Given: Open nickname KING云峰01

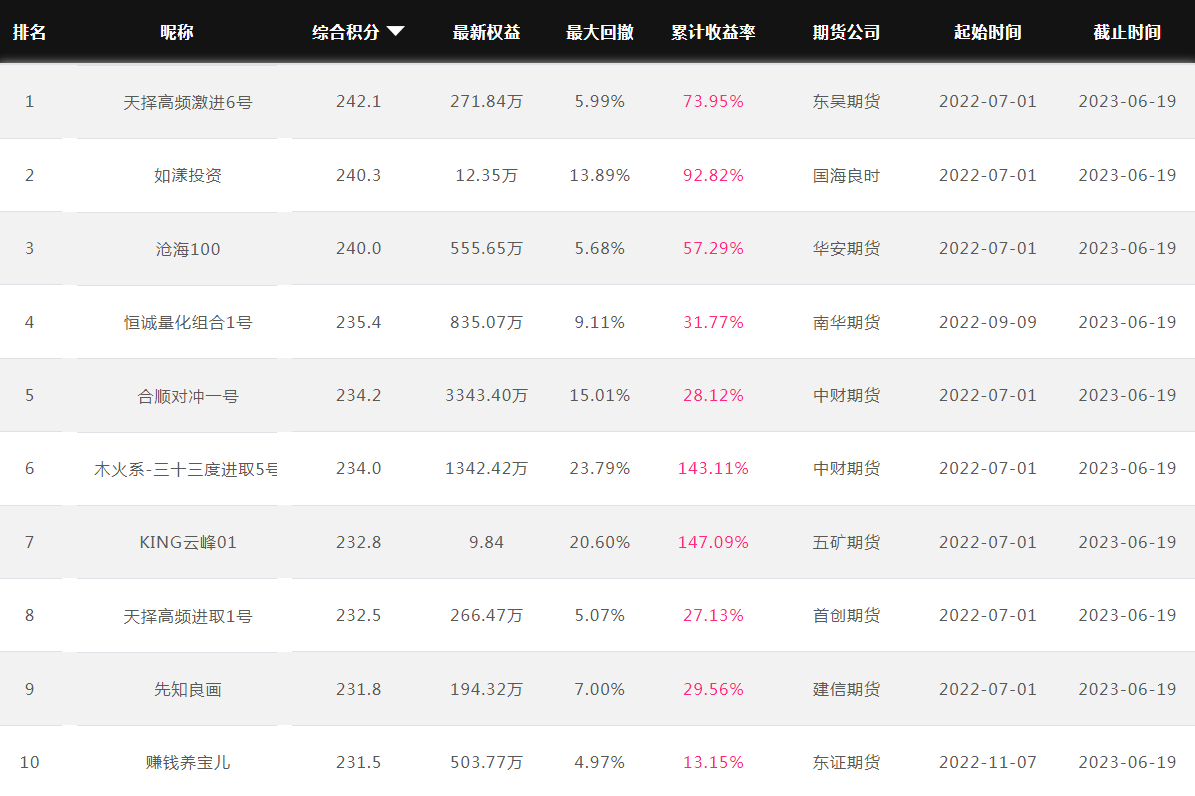Looking at the screenshot, I should 187,543.
